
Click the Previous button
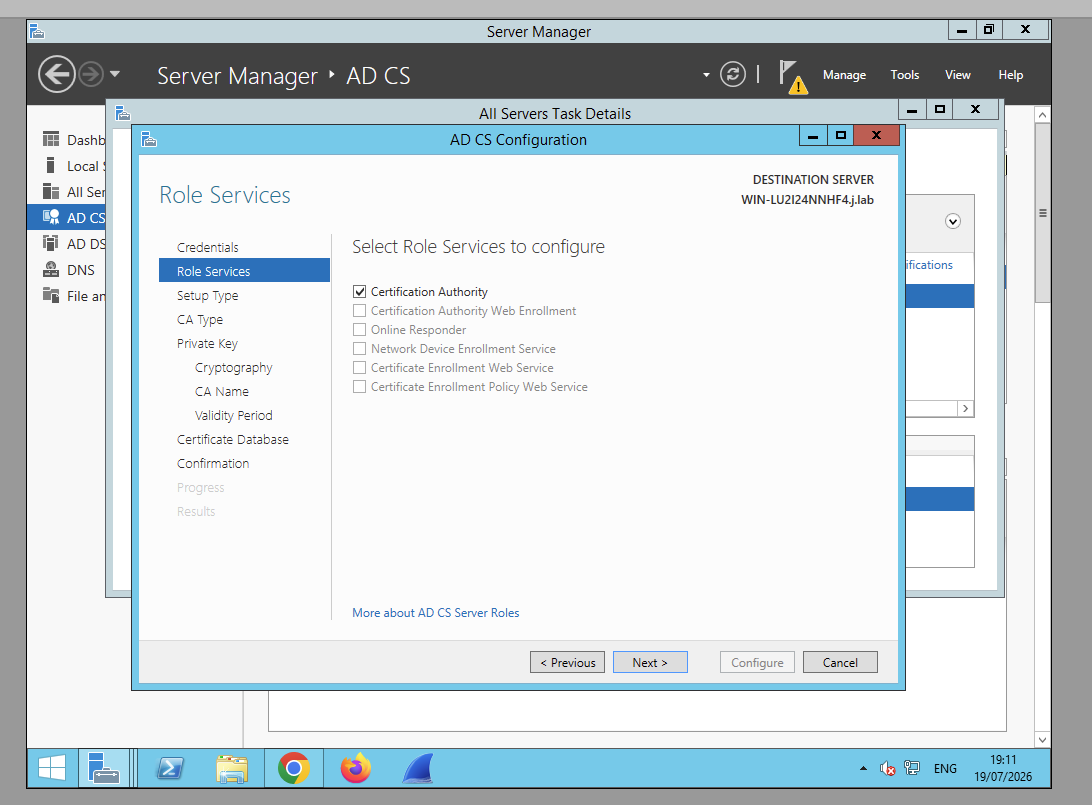tap(567, 662)
